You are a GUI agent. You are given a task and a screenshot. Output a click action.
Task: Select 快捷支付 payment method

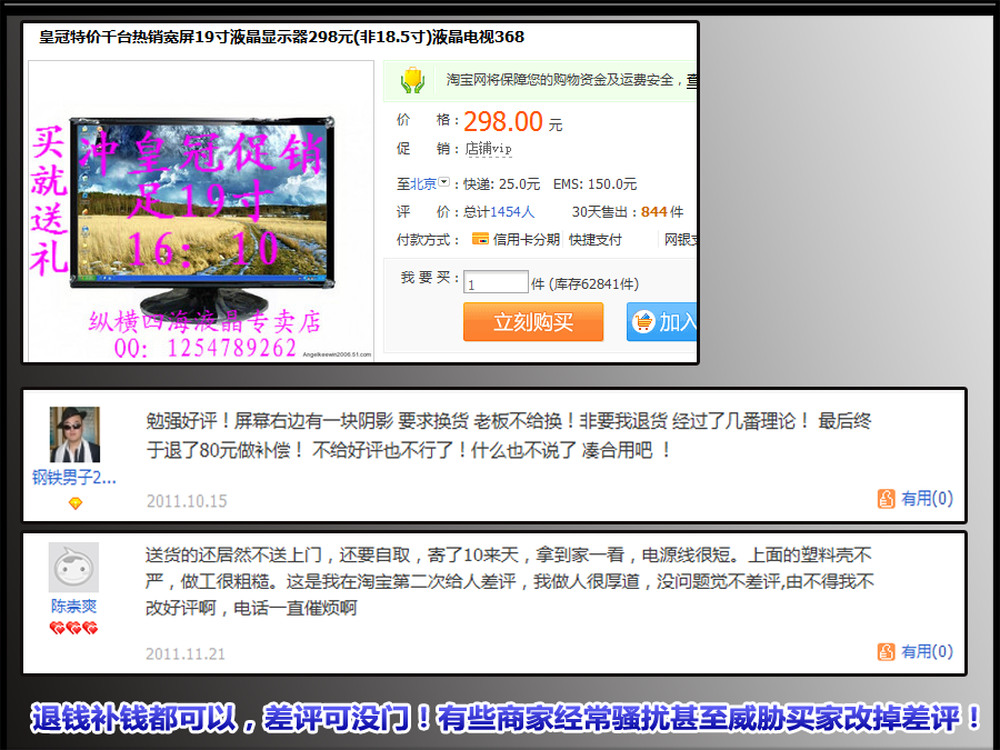pos(595,239)
